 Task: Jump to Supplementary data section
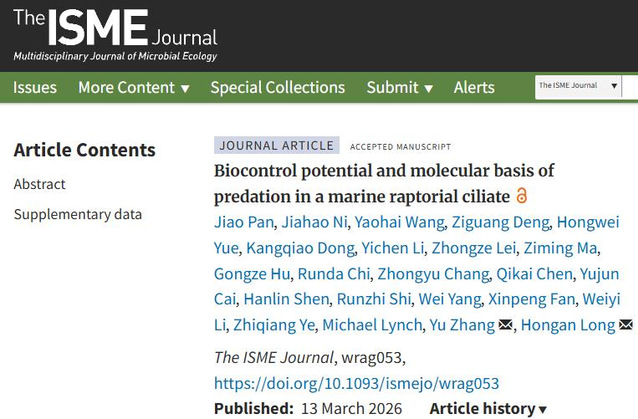pyautogui.click(x=78, y=214)
